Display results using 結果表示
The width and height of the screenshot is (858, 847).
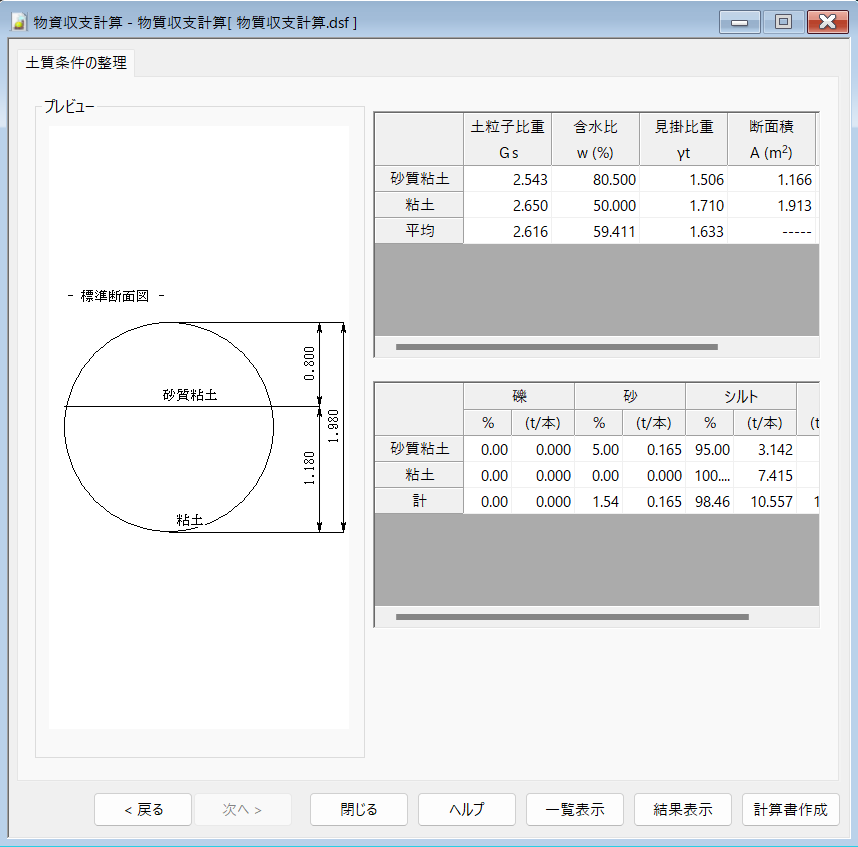tap(683, 810)
